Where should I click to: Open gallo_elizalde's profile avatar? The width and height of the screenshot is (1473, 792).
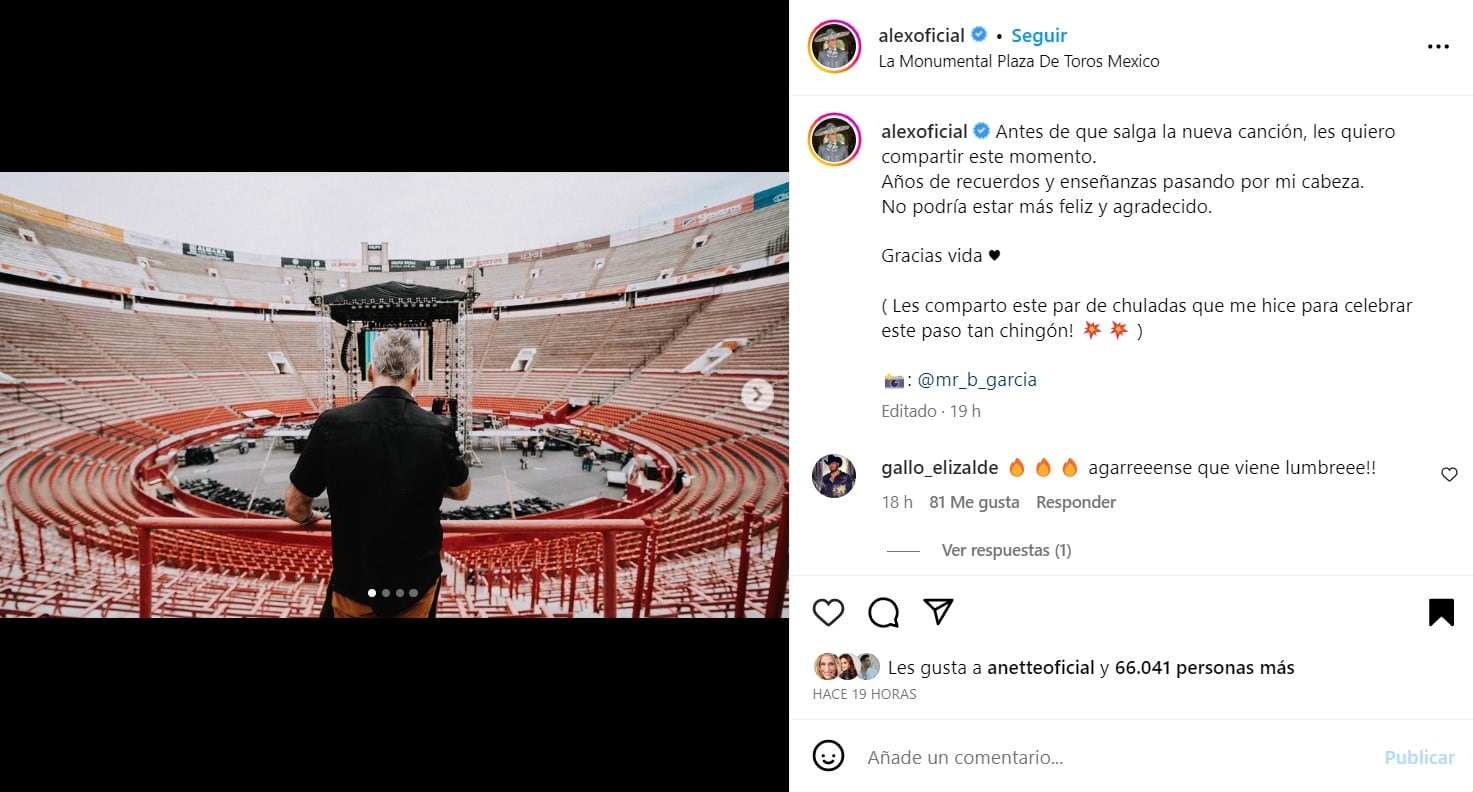pos(834,476)
